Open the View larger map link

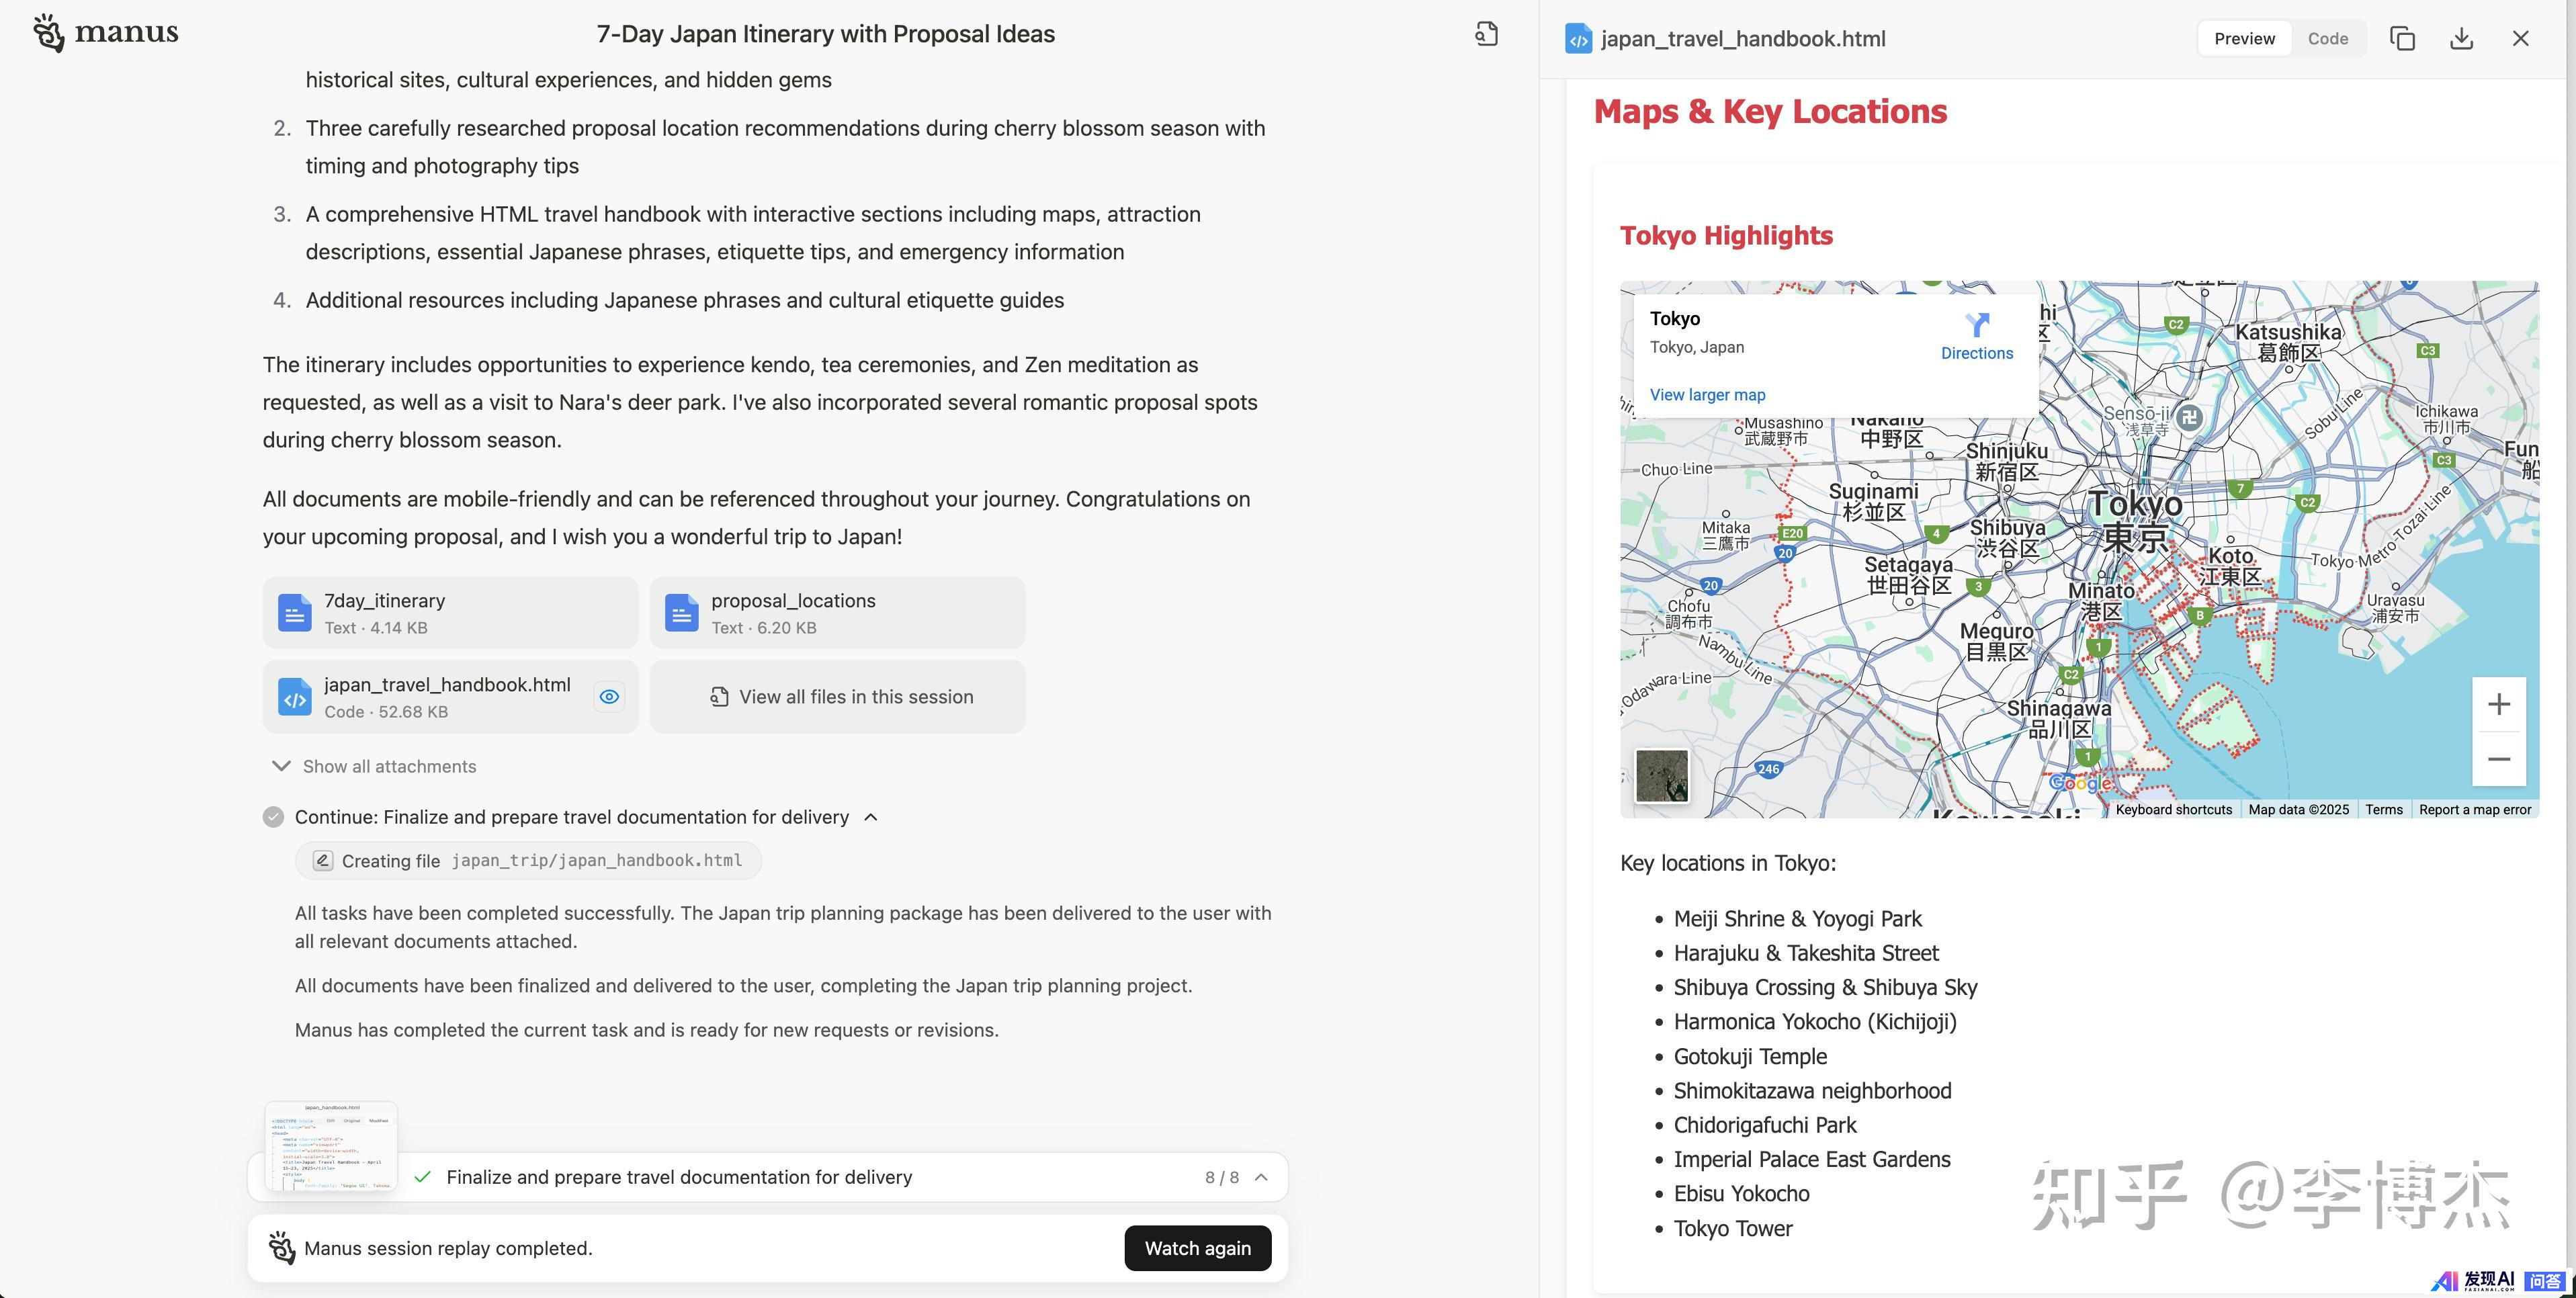pos(1707,395)
